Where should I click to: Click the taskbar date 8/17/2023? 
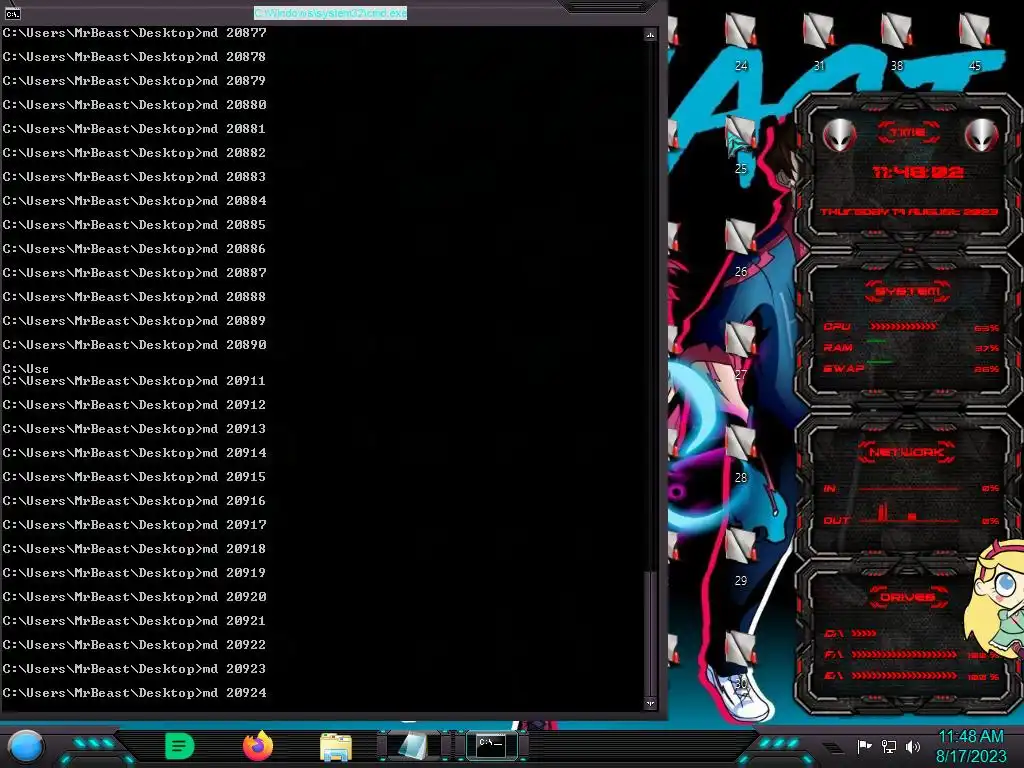click(971, 757)
